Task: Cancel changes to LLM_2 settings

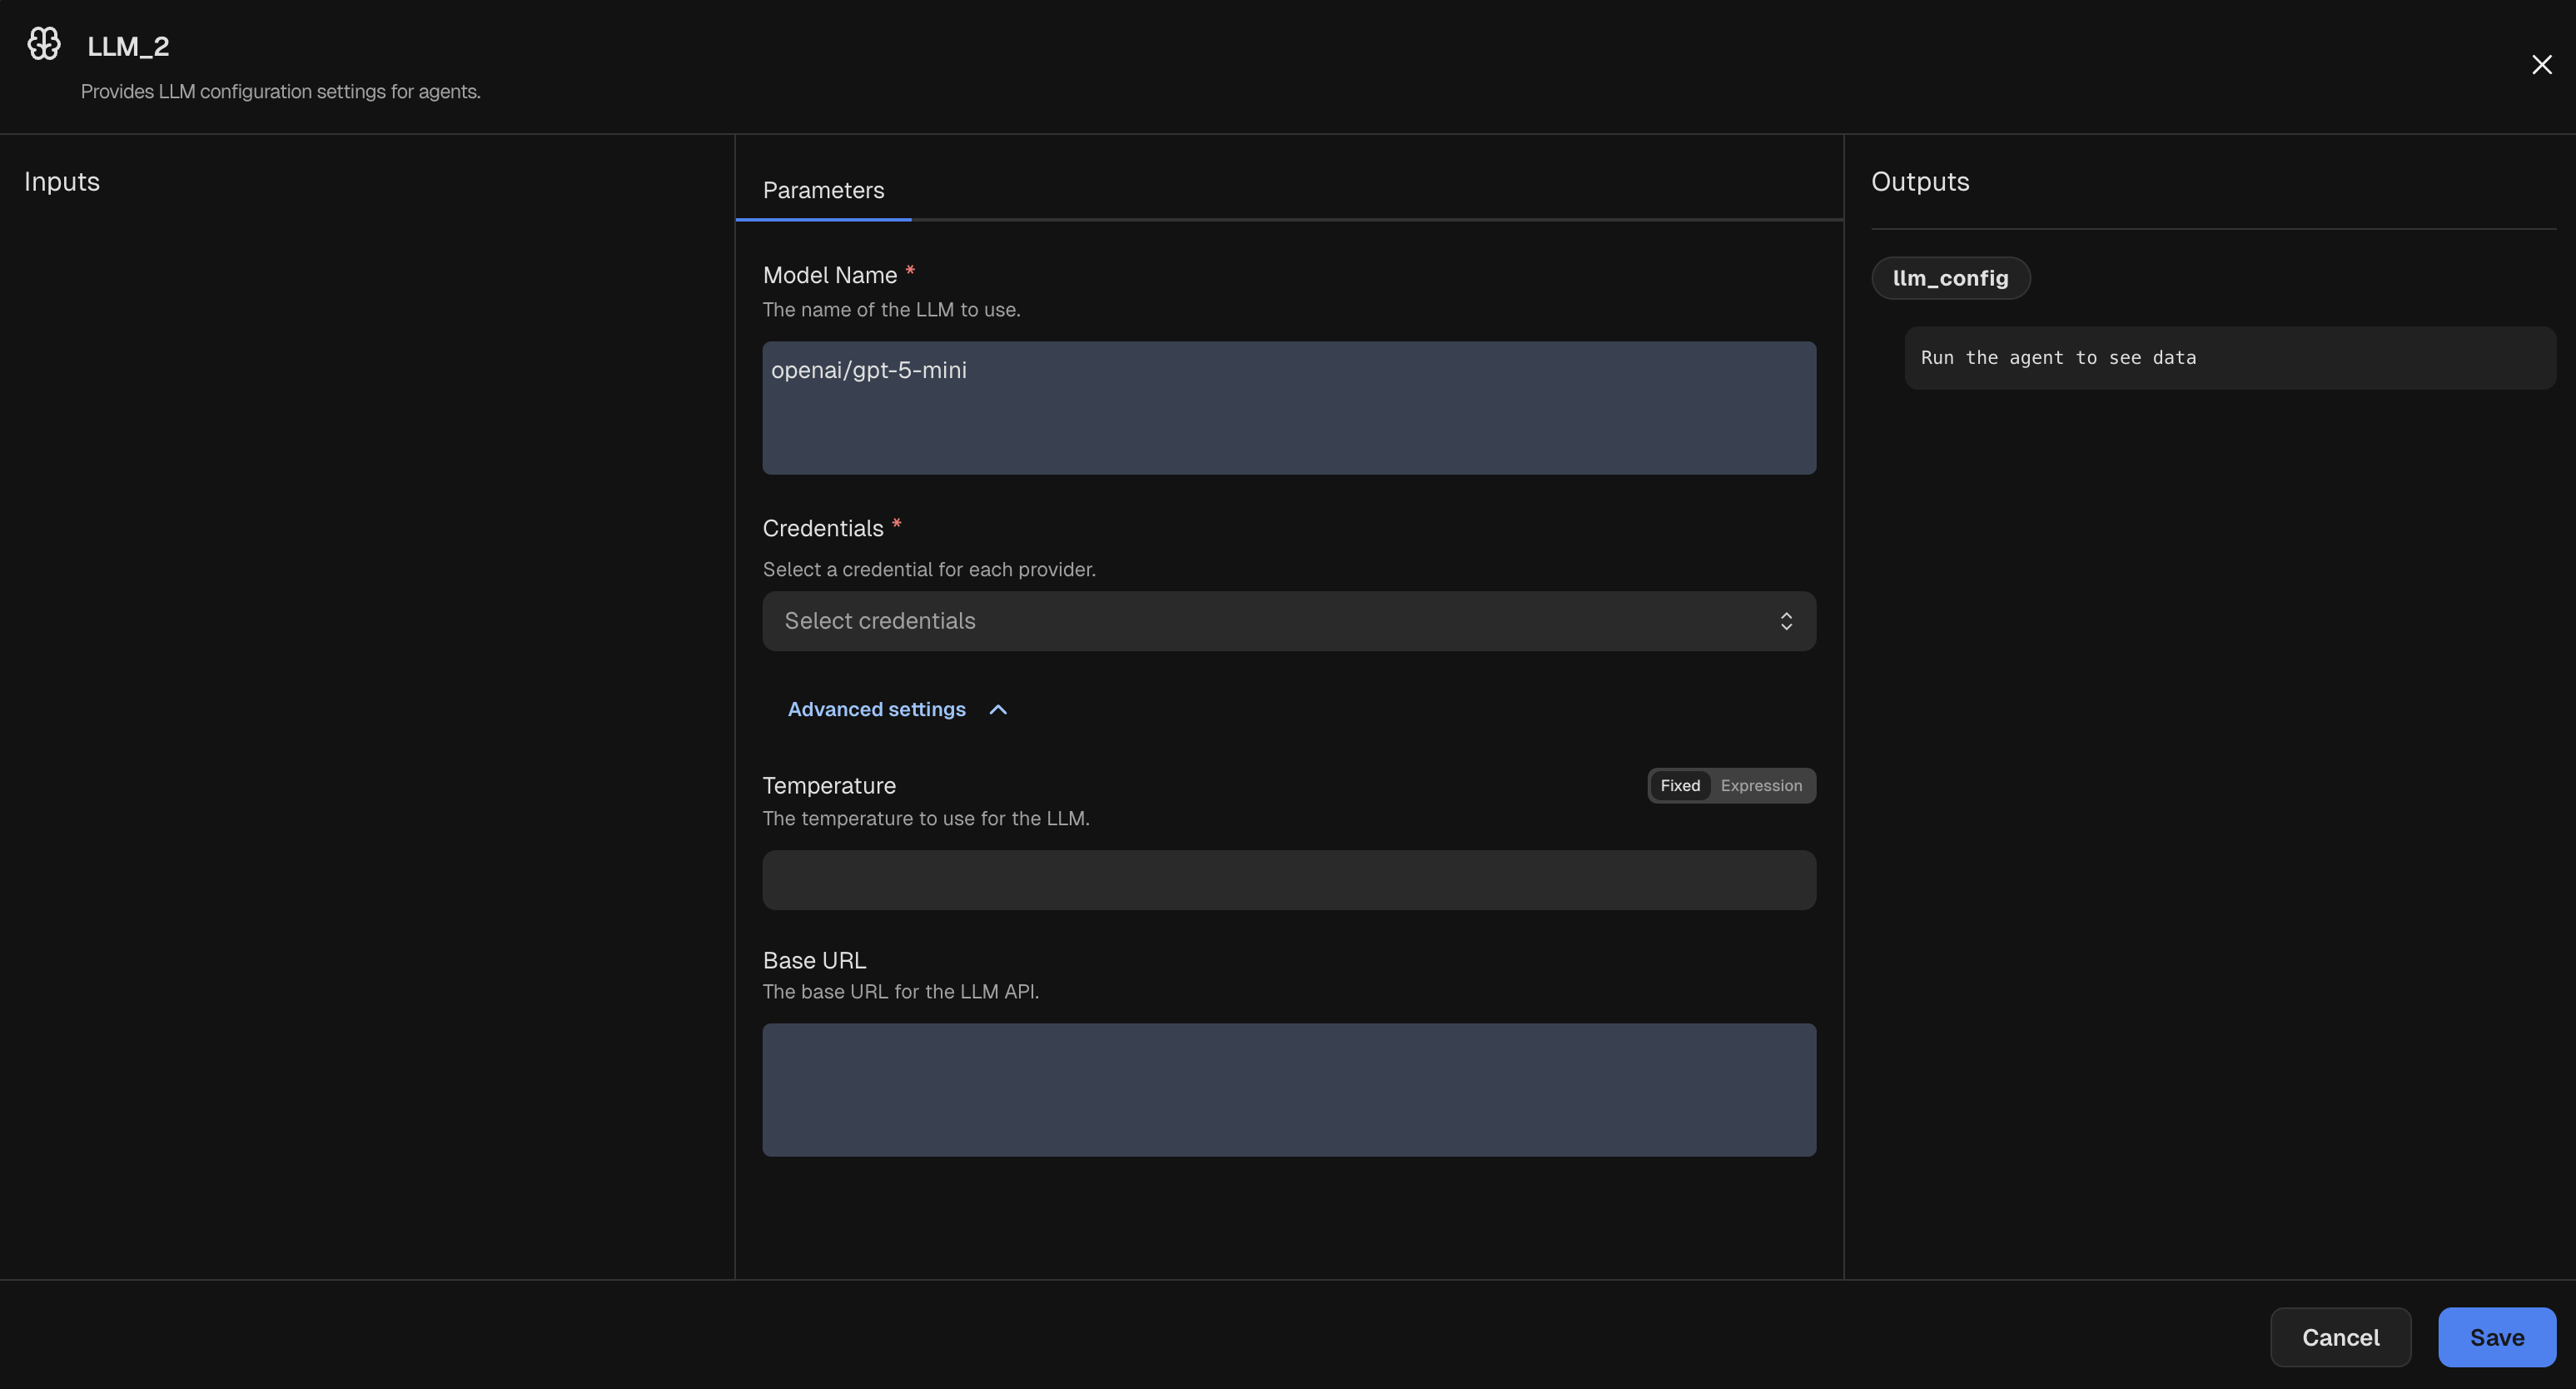Action: coord(2341,1337)
